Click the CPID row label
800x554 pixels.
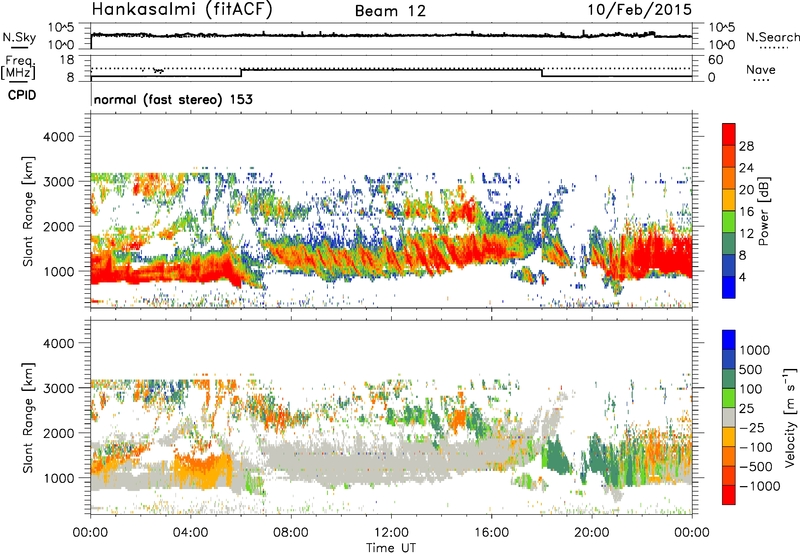point(22,95)
